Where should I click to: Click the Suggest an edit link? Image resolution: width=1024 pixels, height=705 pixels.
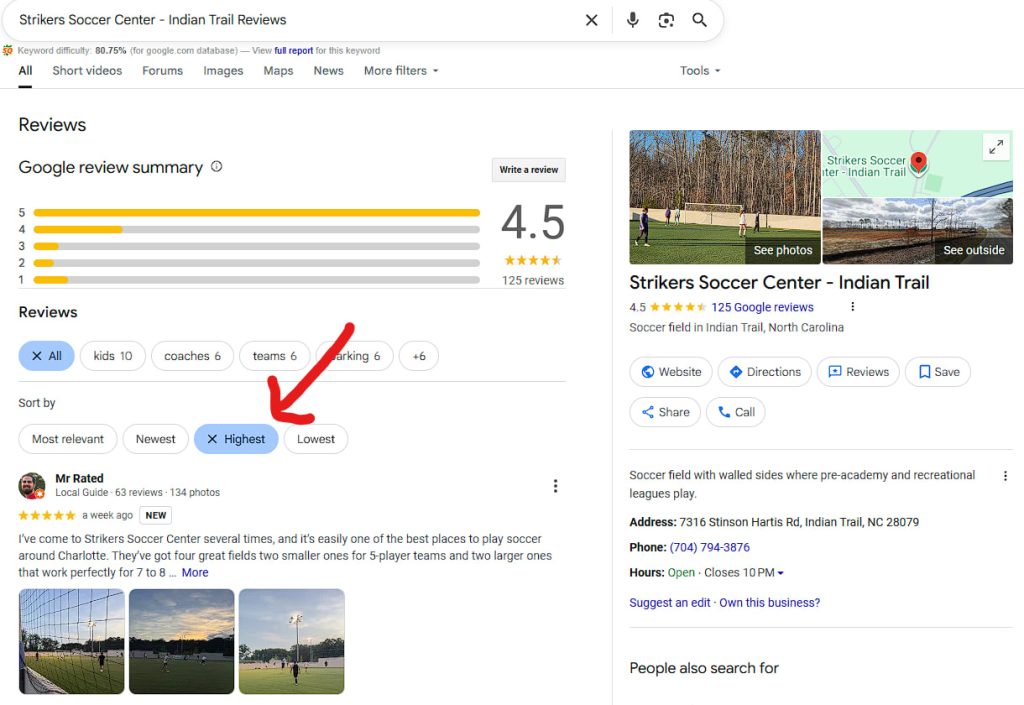click(669, 603)
